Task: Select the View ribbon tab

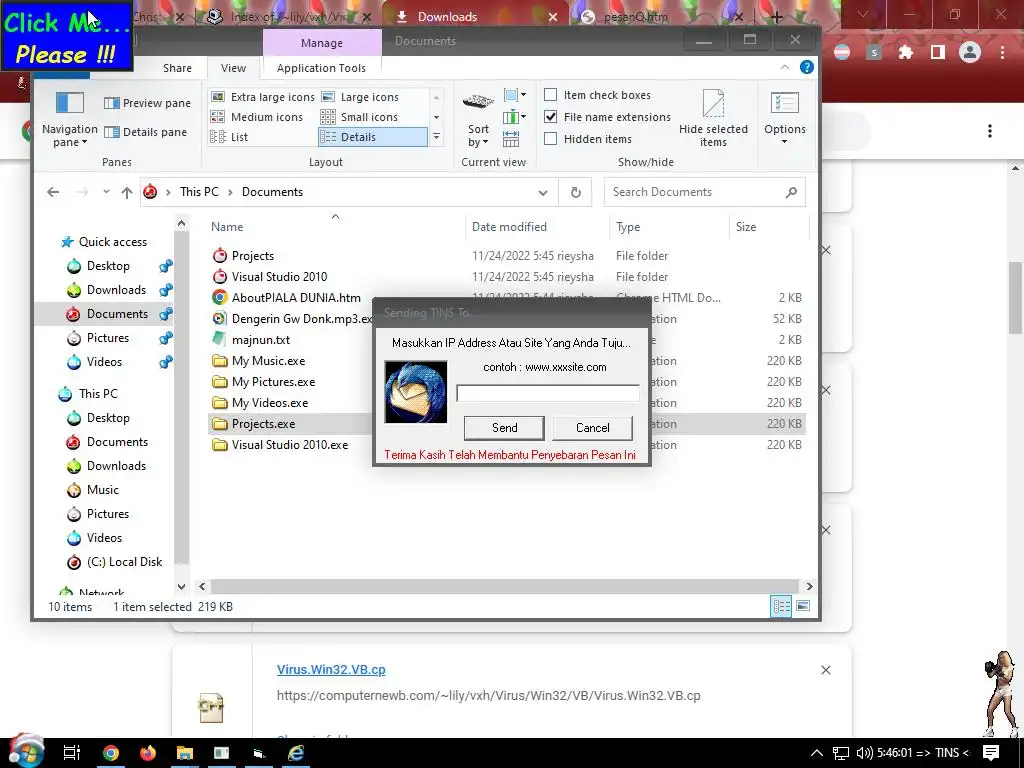Action: click(x=233, y=68)
